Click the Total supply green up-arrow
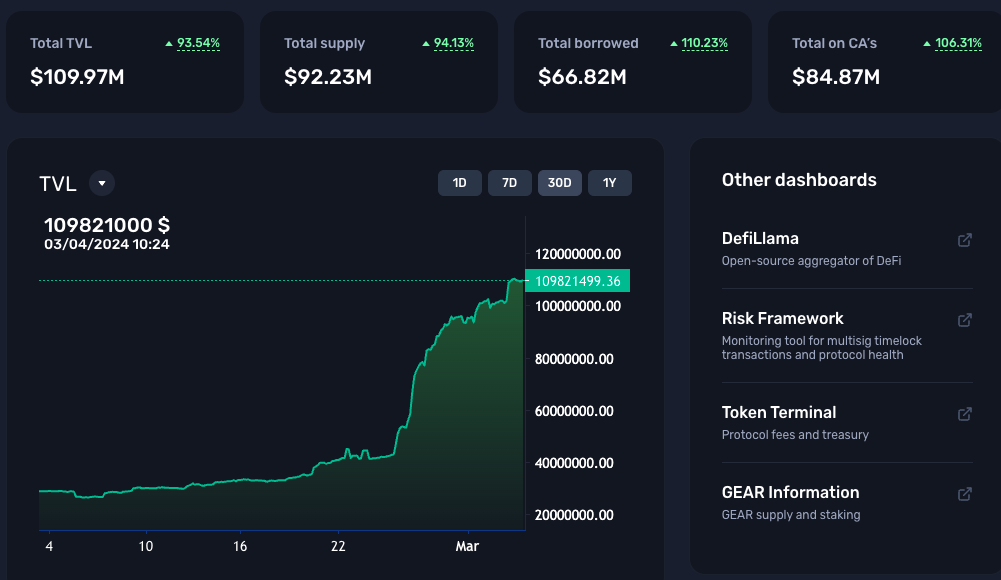The height and width of the screenshot is (580, 1001). pyautogui.click(x=426, y=44)
